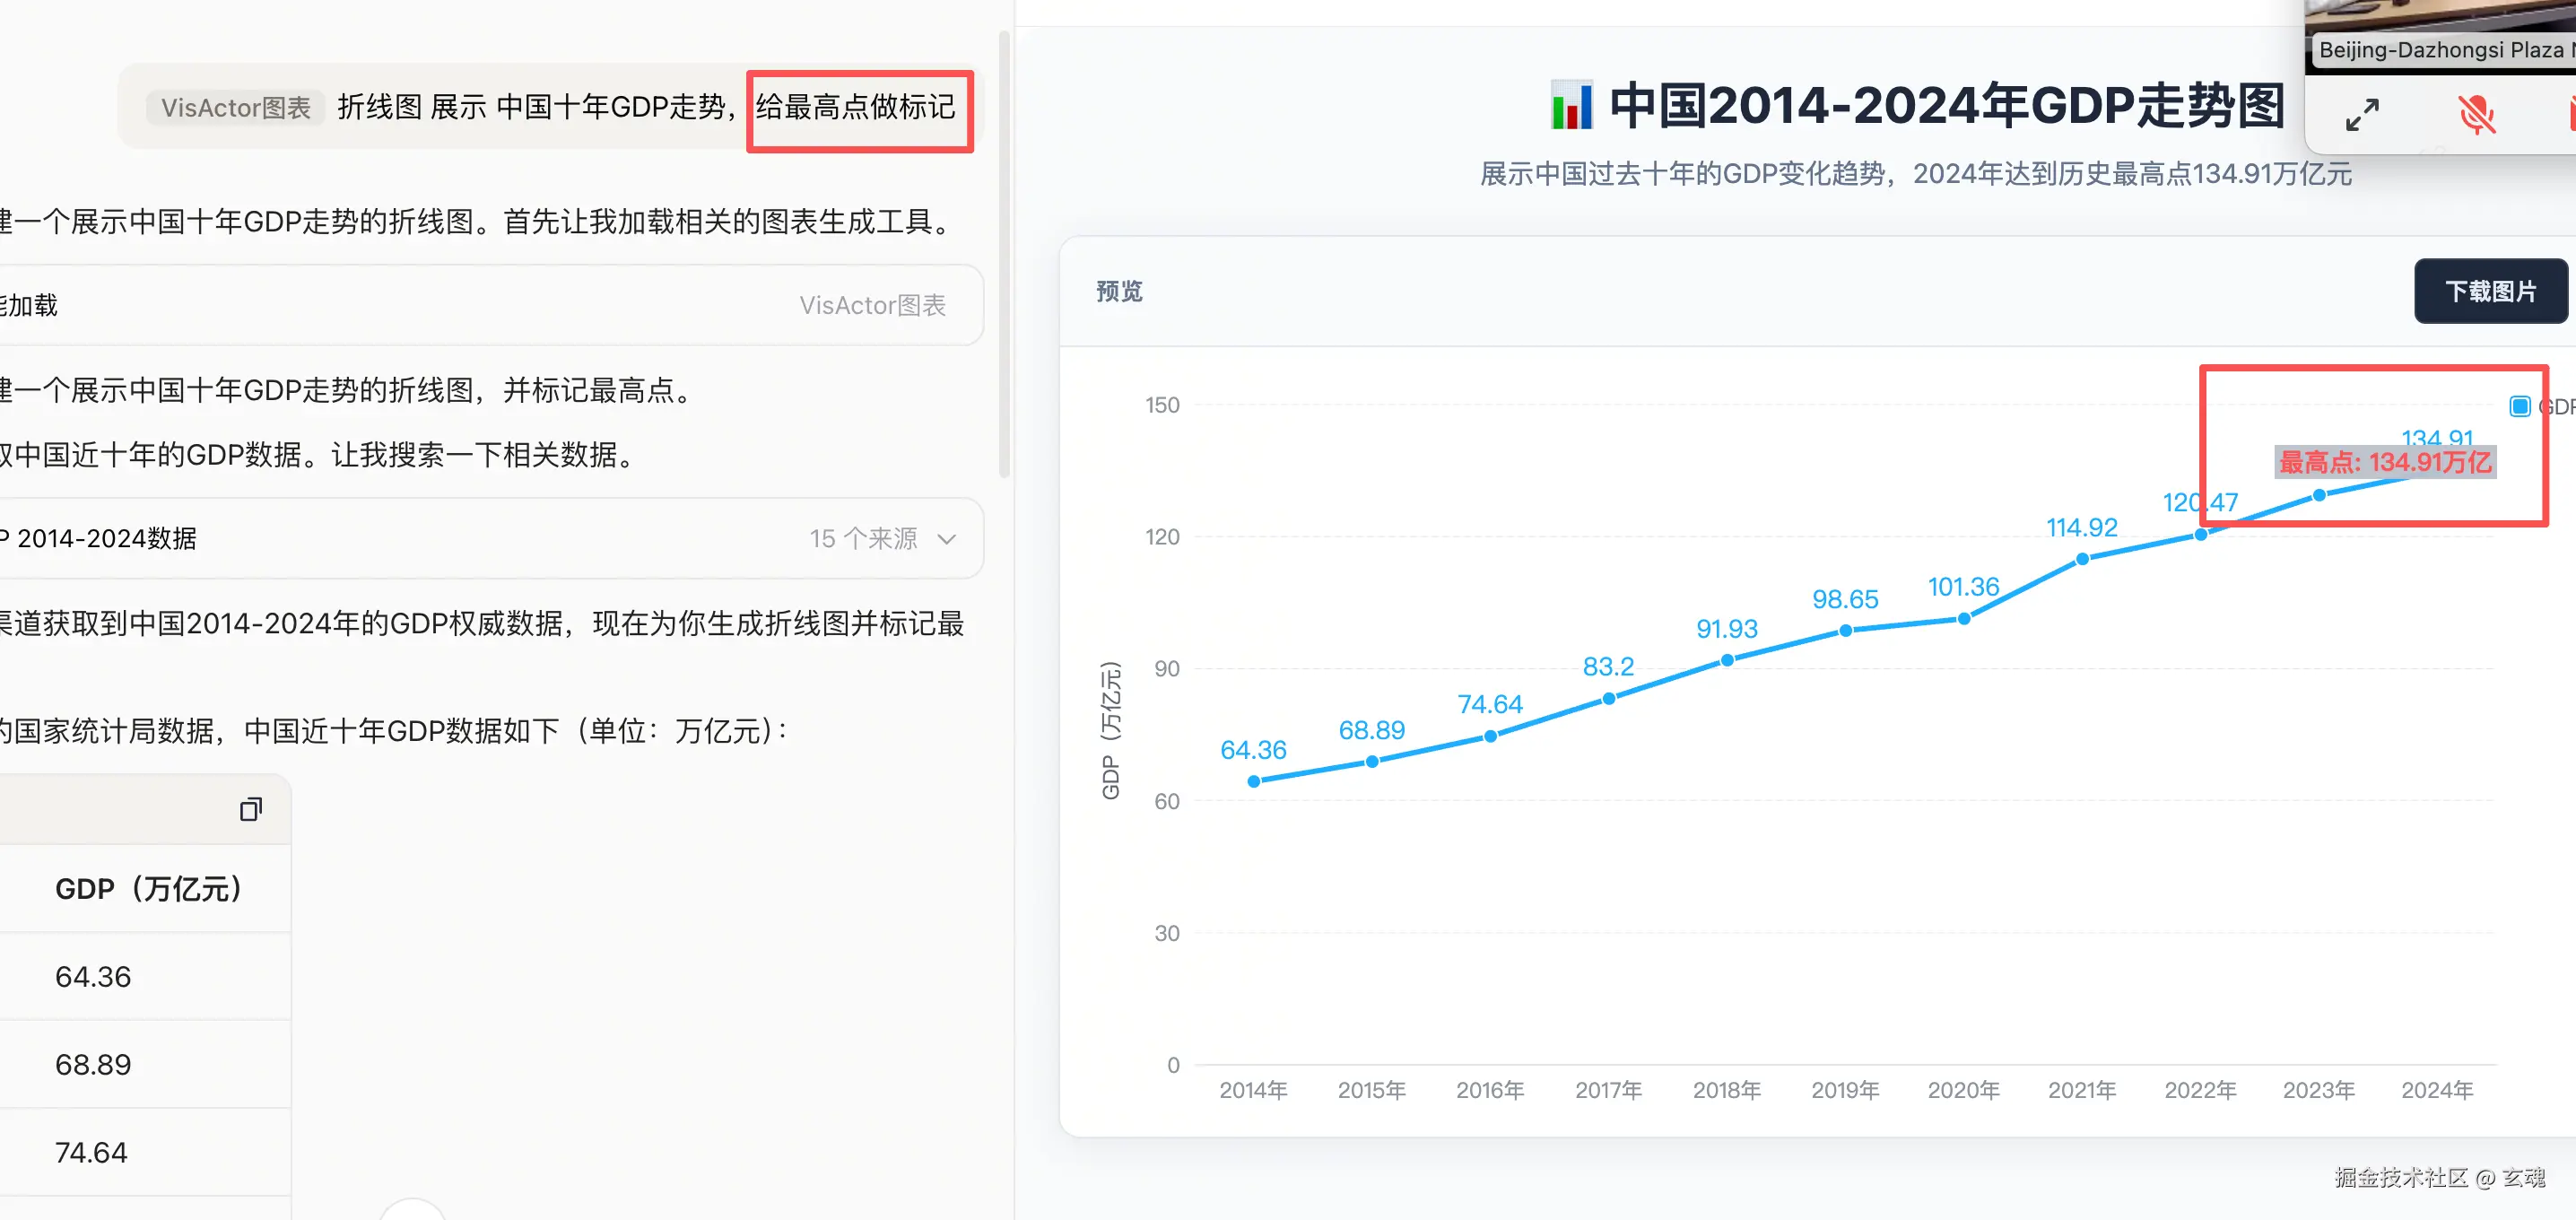Viewport: 2576px width, 1220px height.
Task: Click the bar chart emoji beside the title
Action: pos(1571,106)
